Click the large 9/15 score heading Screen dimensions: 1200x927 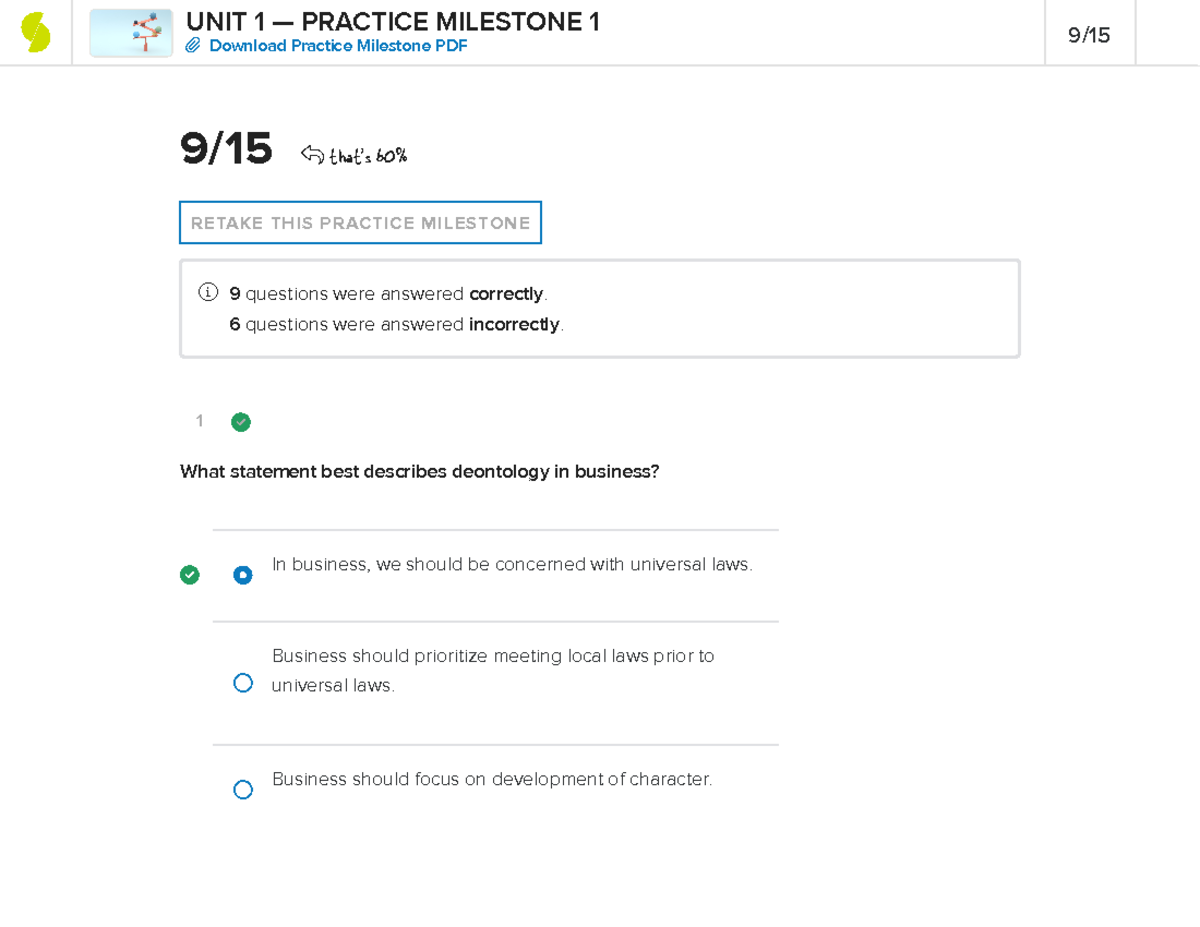pyautogui.click(x=226, y=150)
